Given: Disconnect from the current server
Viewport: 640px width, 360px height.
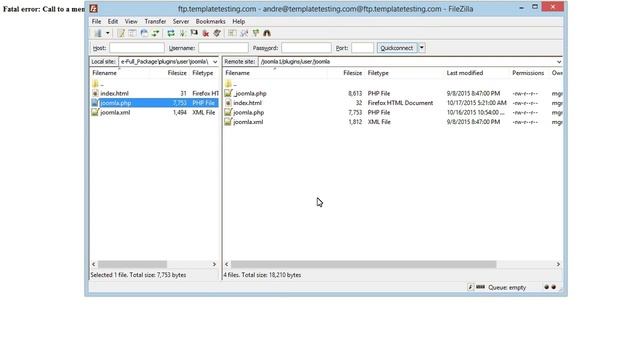Looking at the screenshot, I should tap(206, 33).
